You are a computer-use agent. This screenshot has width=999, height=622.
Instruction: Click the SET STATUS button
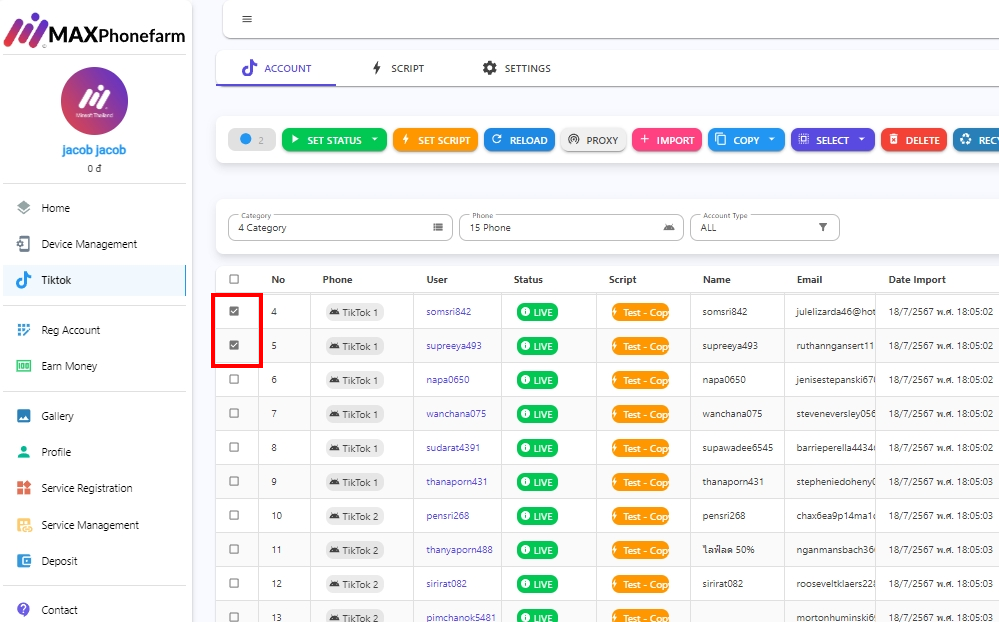(x=334, y=140)
